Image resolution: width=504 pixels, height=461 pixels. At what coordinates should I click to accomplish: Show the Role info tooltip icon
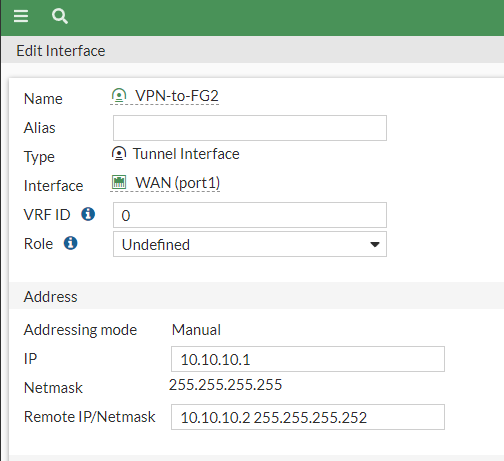pos(70,243)
